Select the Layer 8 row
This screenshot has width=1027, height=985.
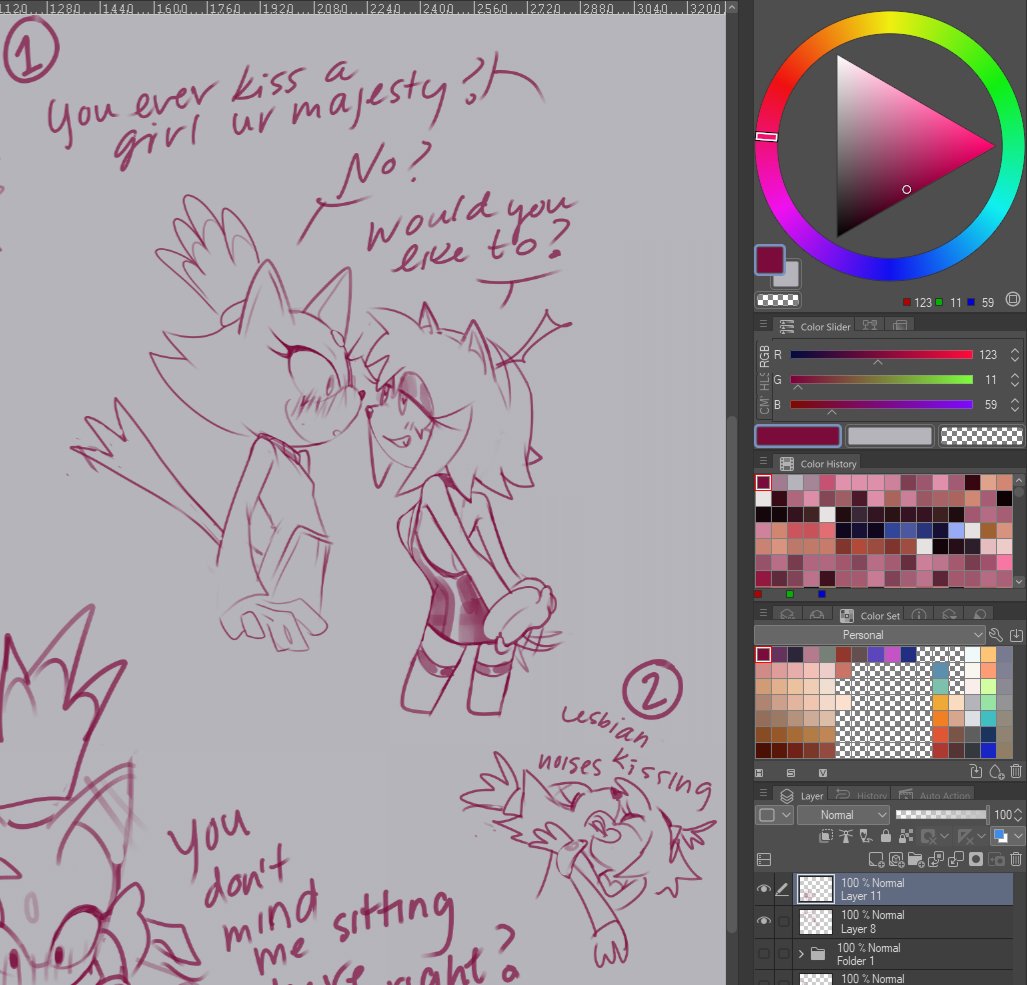(905, 921)
